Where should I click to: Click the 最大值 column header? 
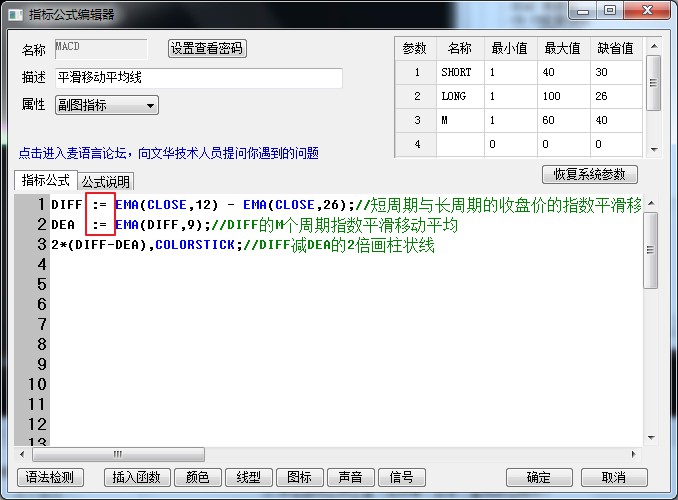point(563,48)
